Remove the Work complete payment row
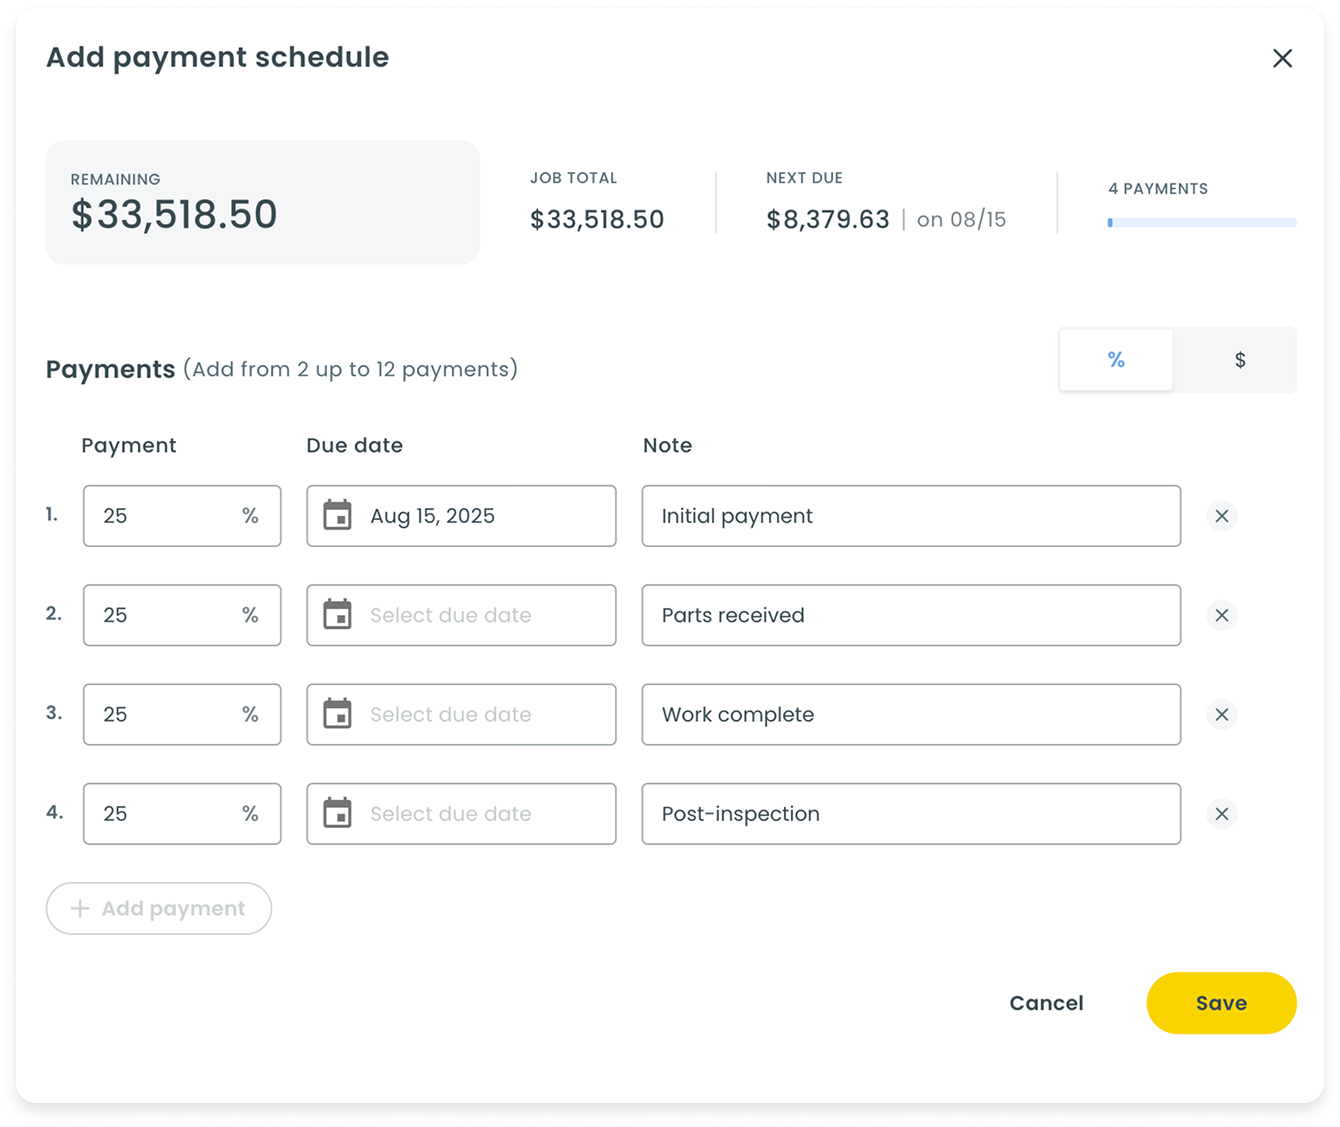The width and height of the screenshot is (1340, 1127). 1221,714
